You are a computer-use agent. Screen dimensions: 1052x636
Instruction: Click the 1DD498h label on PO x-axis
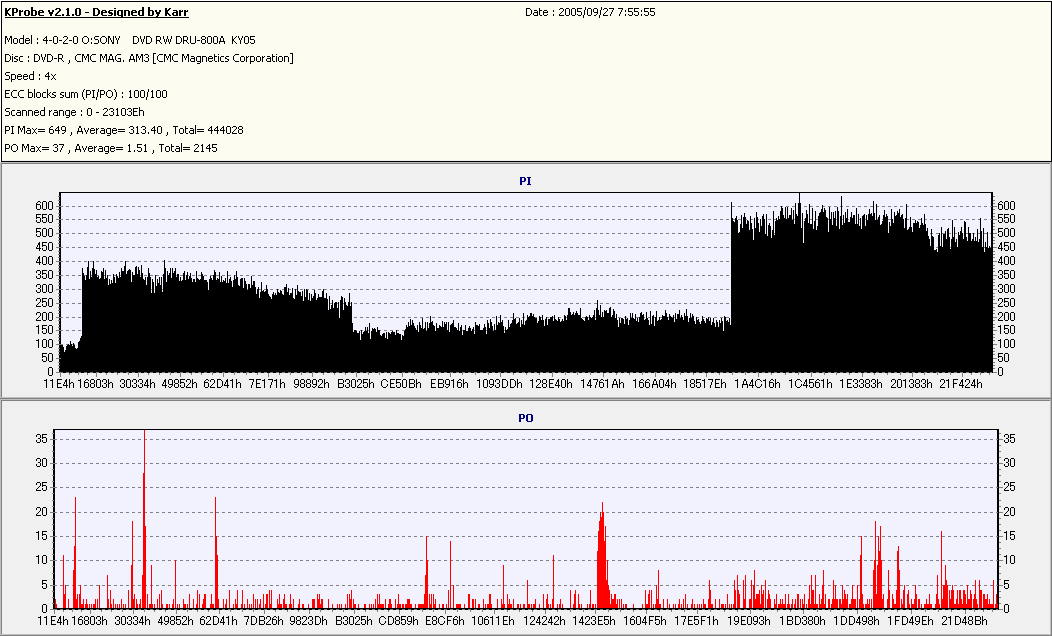tap(855, 621)
